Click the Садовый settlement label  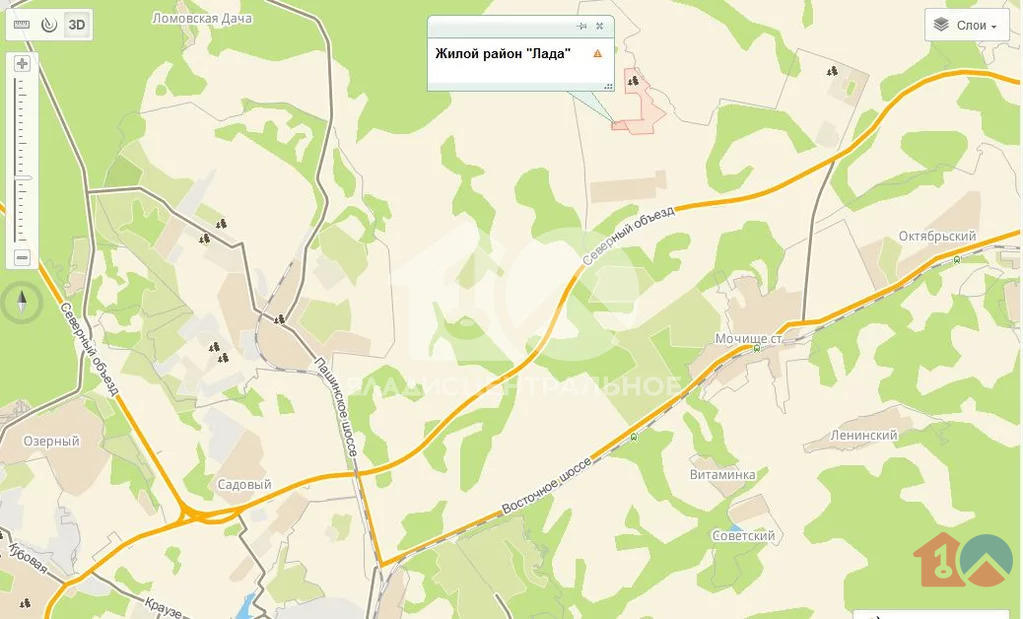tap(244, 485)
